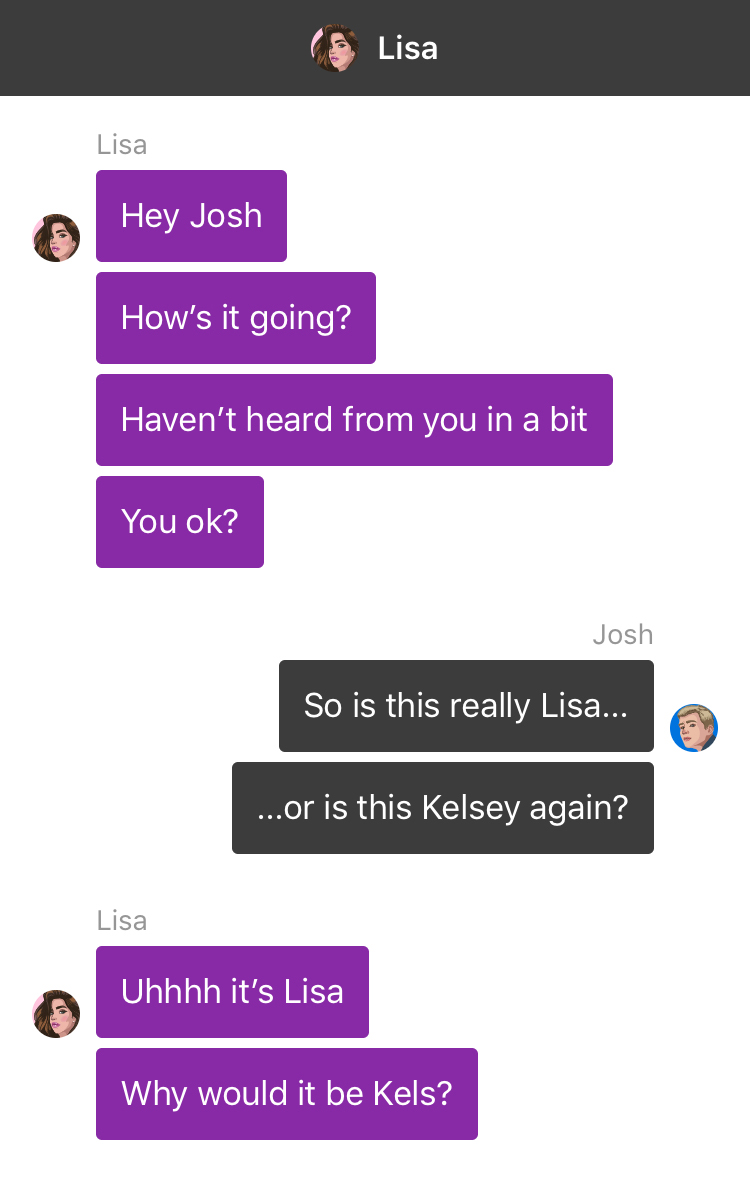Viewport: 750px width, 1181px height.
Task: Tap the second Lisa sender label
Action: click(122, 920)
